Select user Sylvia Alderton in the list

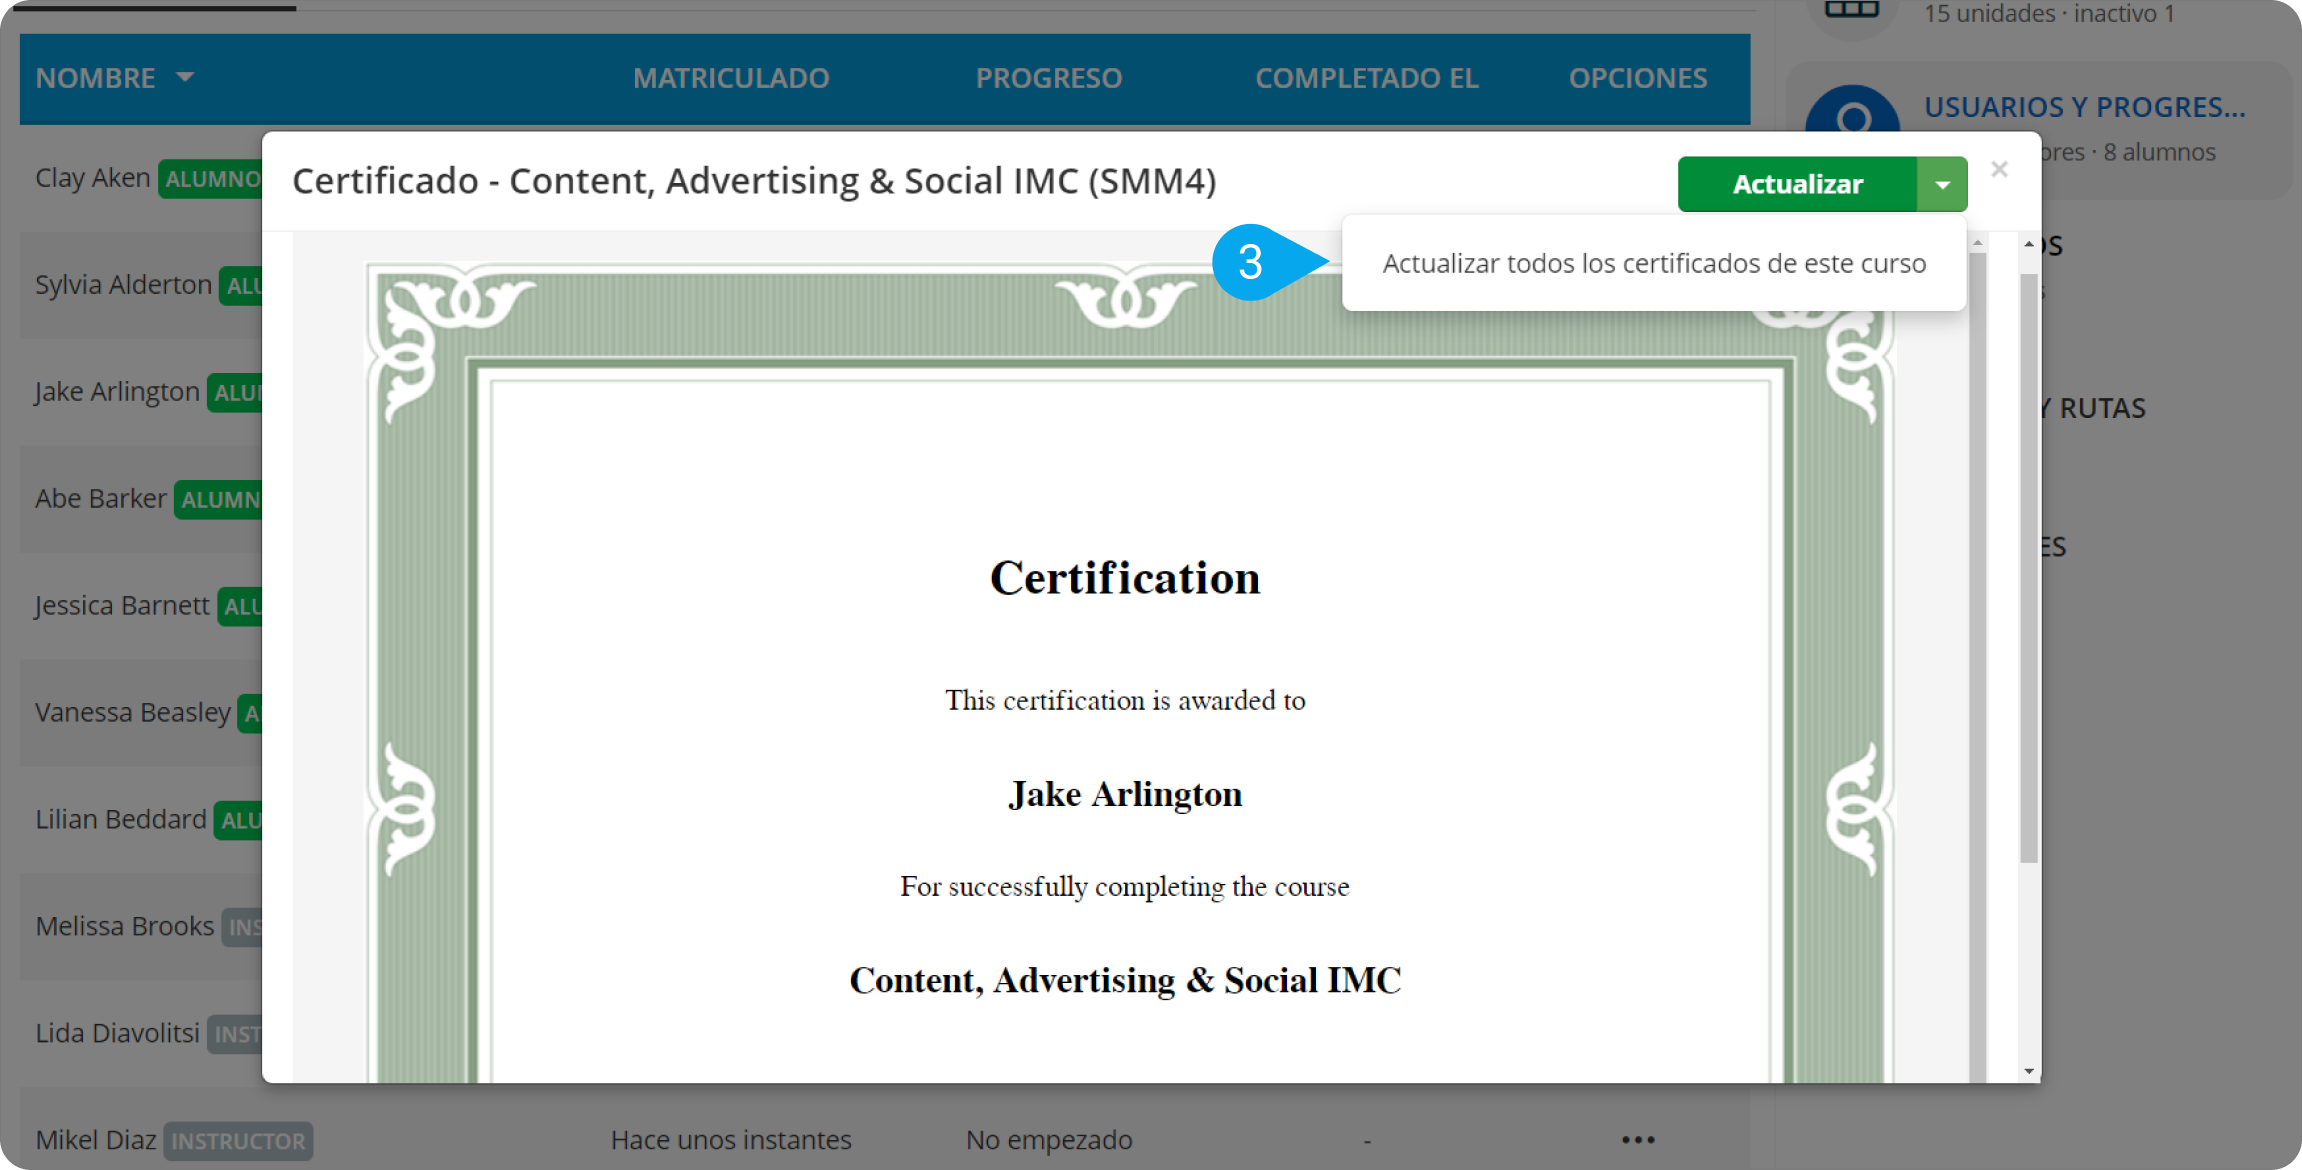pyautogui.click(x=124, y=285)
